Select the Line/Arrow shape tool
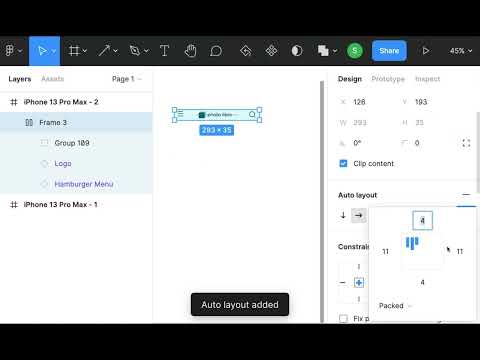The image size is (480, 360). tap(104, 51)
